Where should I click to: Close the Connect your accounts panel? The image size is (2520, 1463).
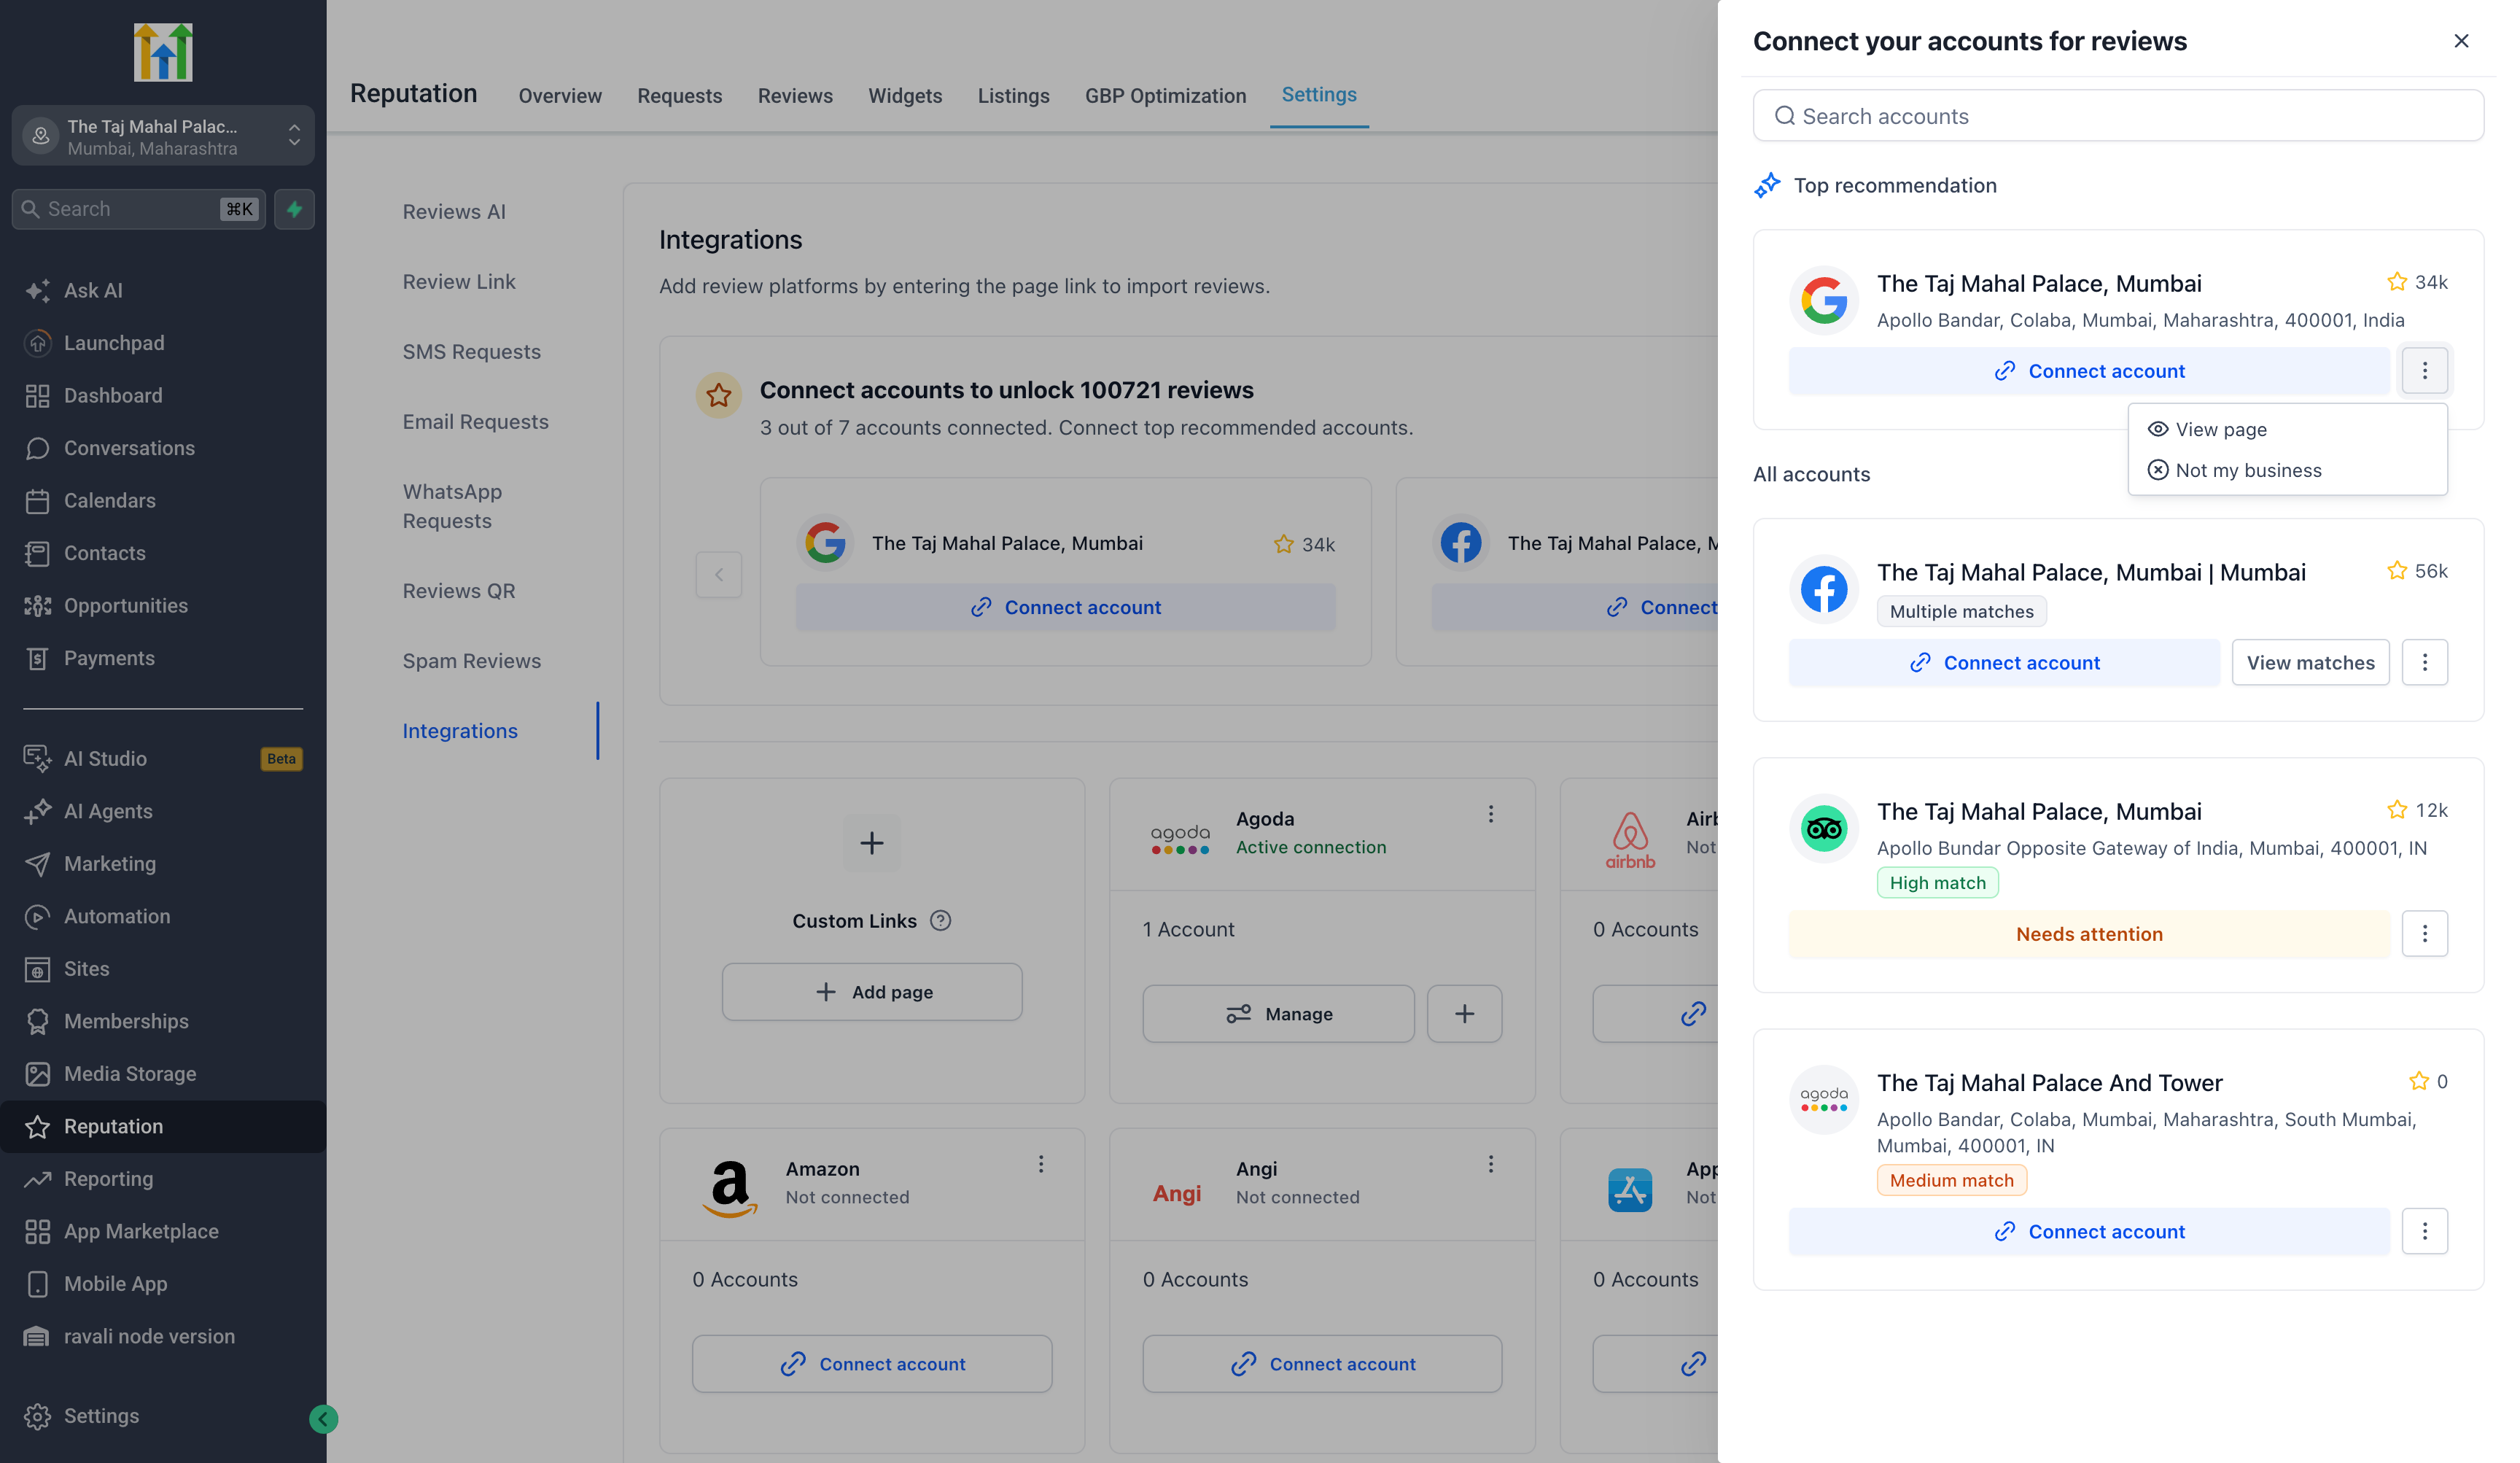(x=2460, y=41)
